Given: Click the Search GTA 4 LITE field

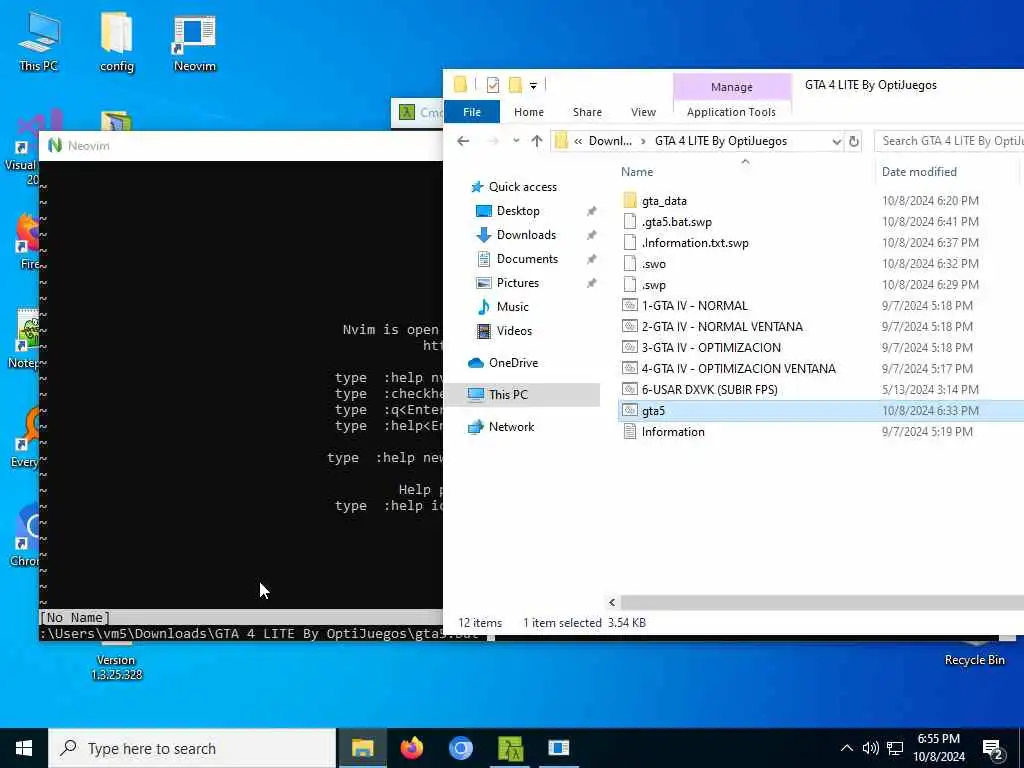Looking at the screenshot, I should (949, 141).
